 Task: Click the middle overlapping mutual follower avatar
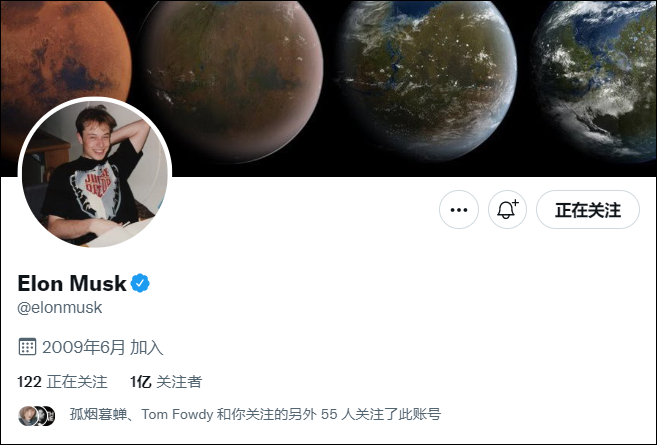point(40,415)
